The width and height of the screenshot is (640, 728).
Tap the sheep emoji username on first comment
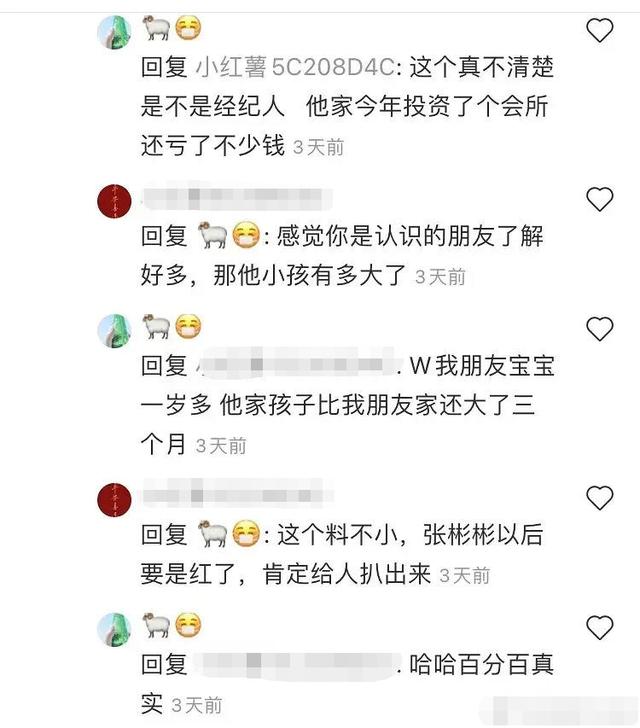172,27
